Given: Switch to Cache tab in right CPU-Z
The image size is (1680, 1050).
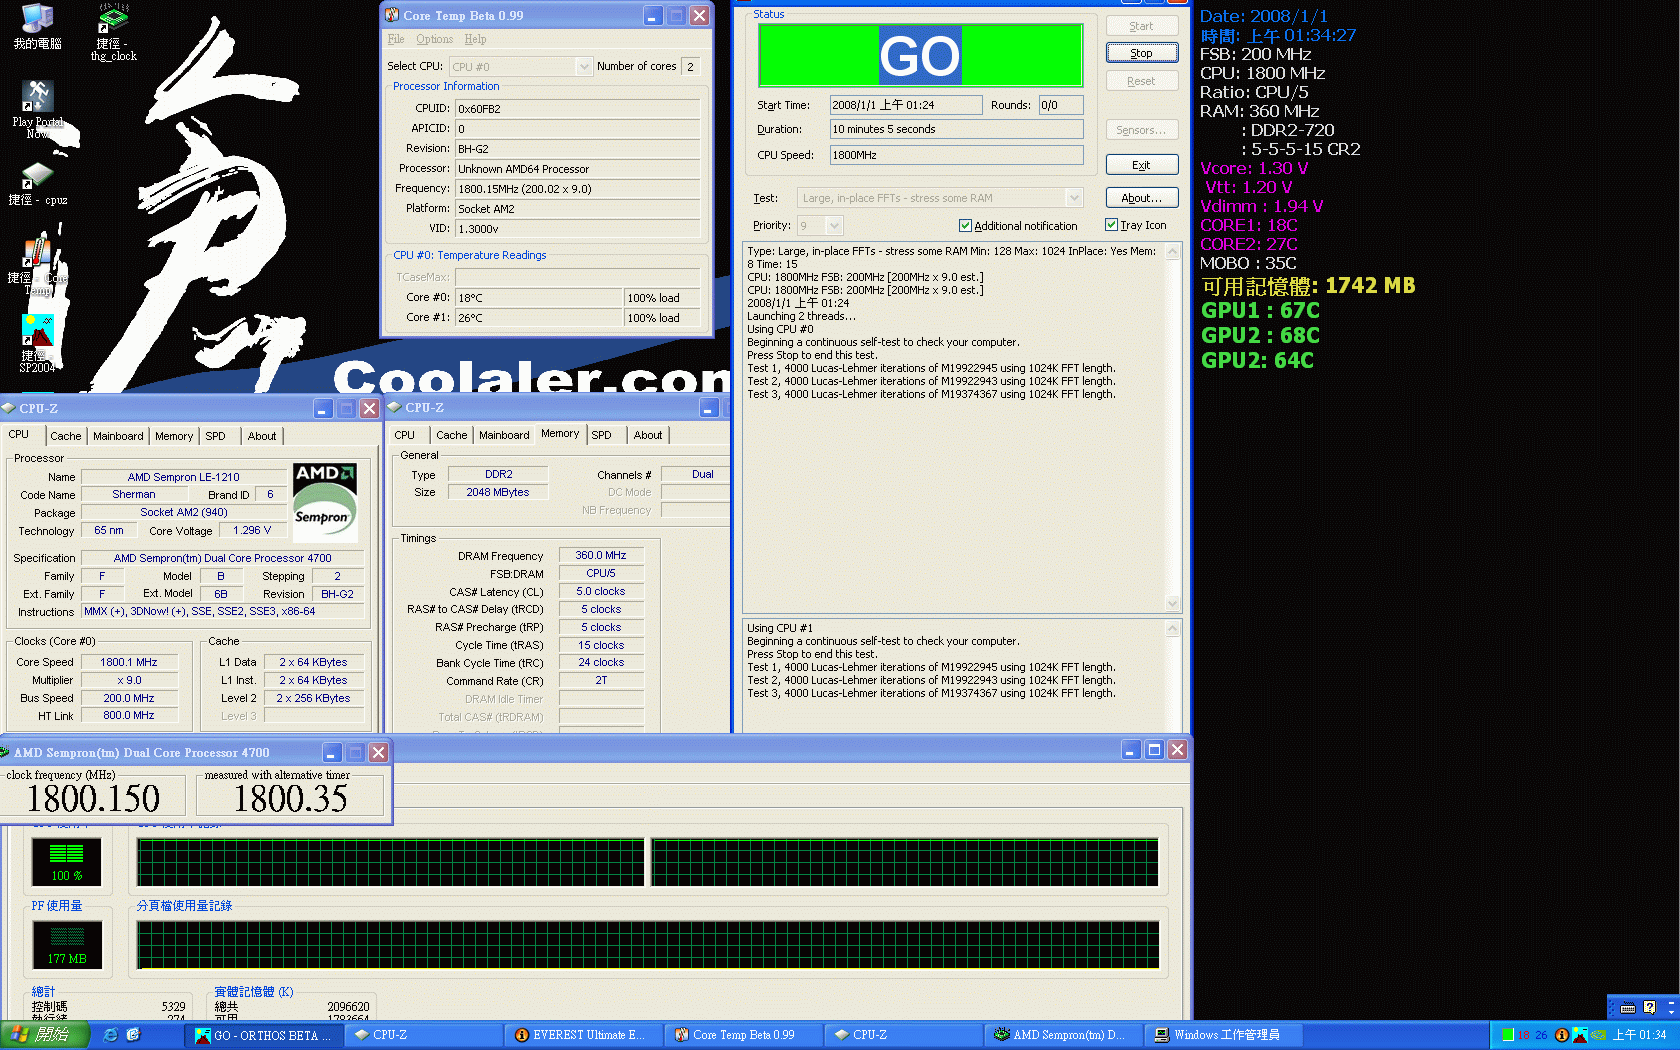Looking at the screenshot, I should click(452, 435).
